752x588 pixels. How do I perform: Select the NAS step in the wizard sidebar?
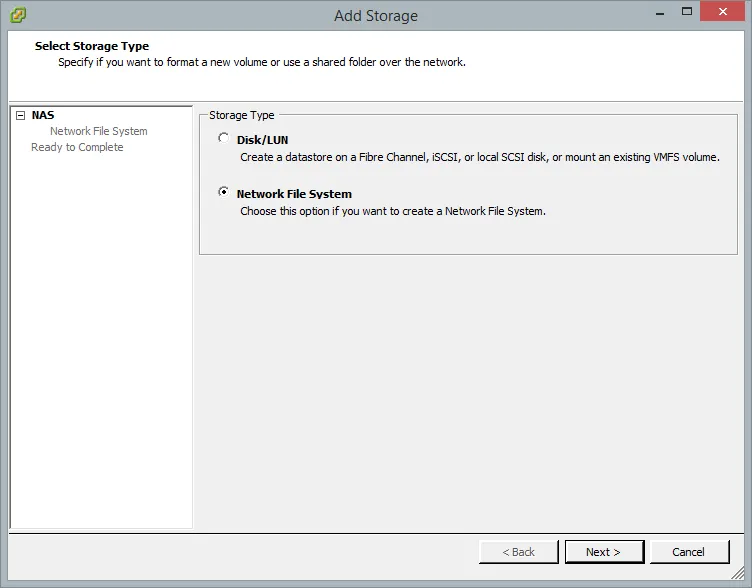(43, 115)
